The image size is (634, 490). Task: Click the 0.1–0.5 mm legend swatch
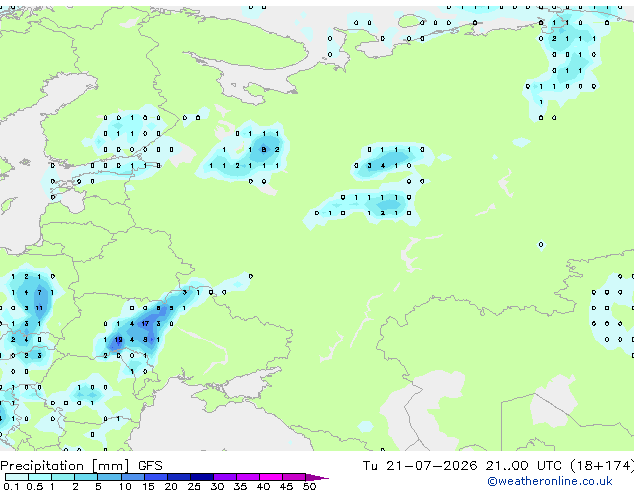tap(17, 477)
